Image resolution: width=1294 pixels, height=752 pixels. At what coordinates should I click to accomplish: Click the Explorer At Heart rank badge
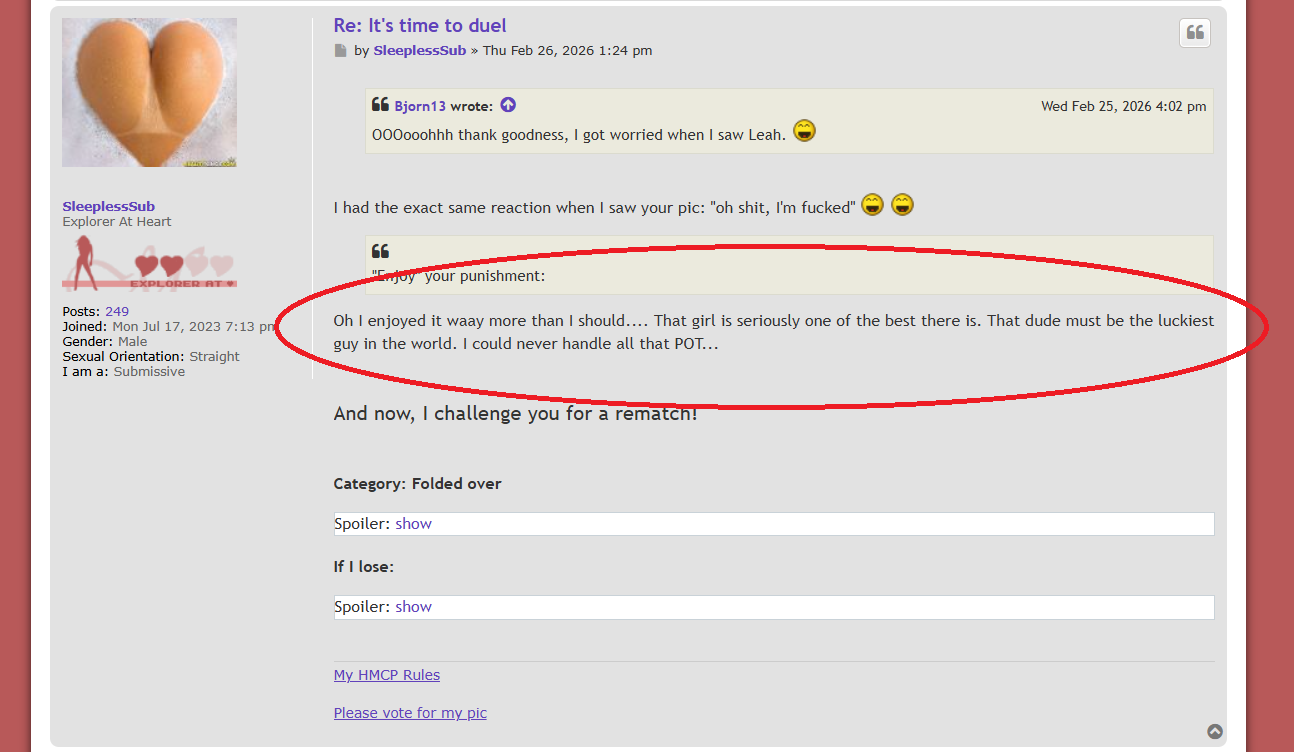coord(150,264)
